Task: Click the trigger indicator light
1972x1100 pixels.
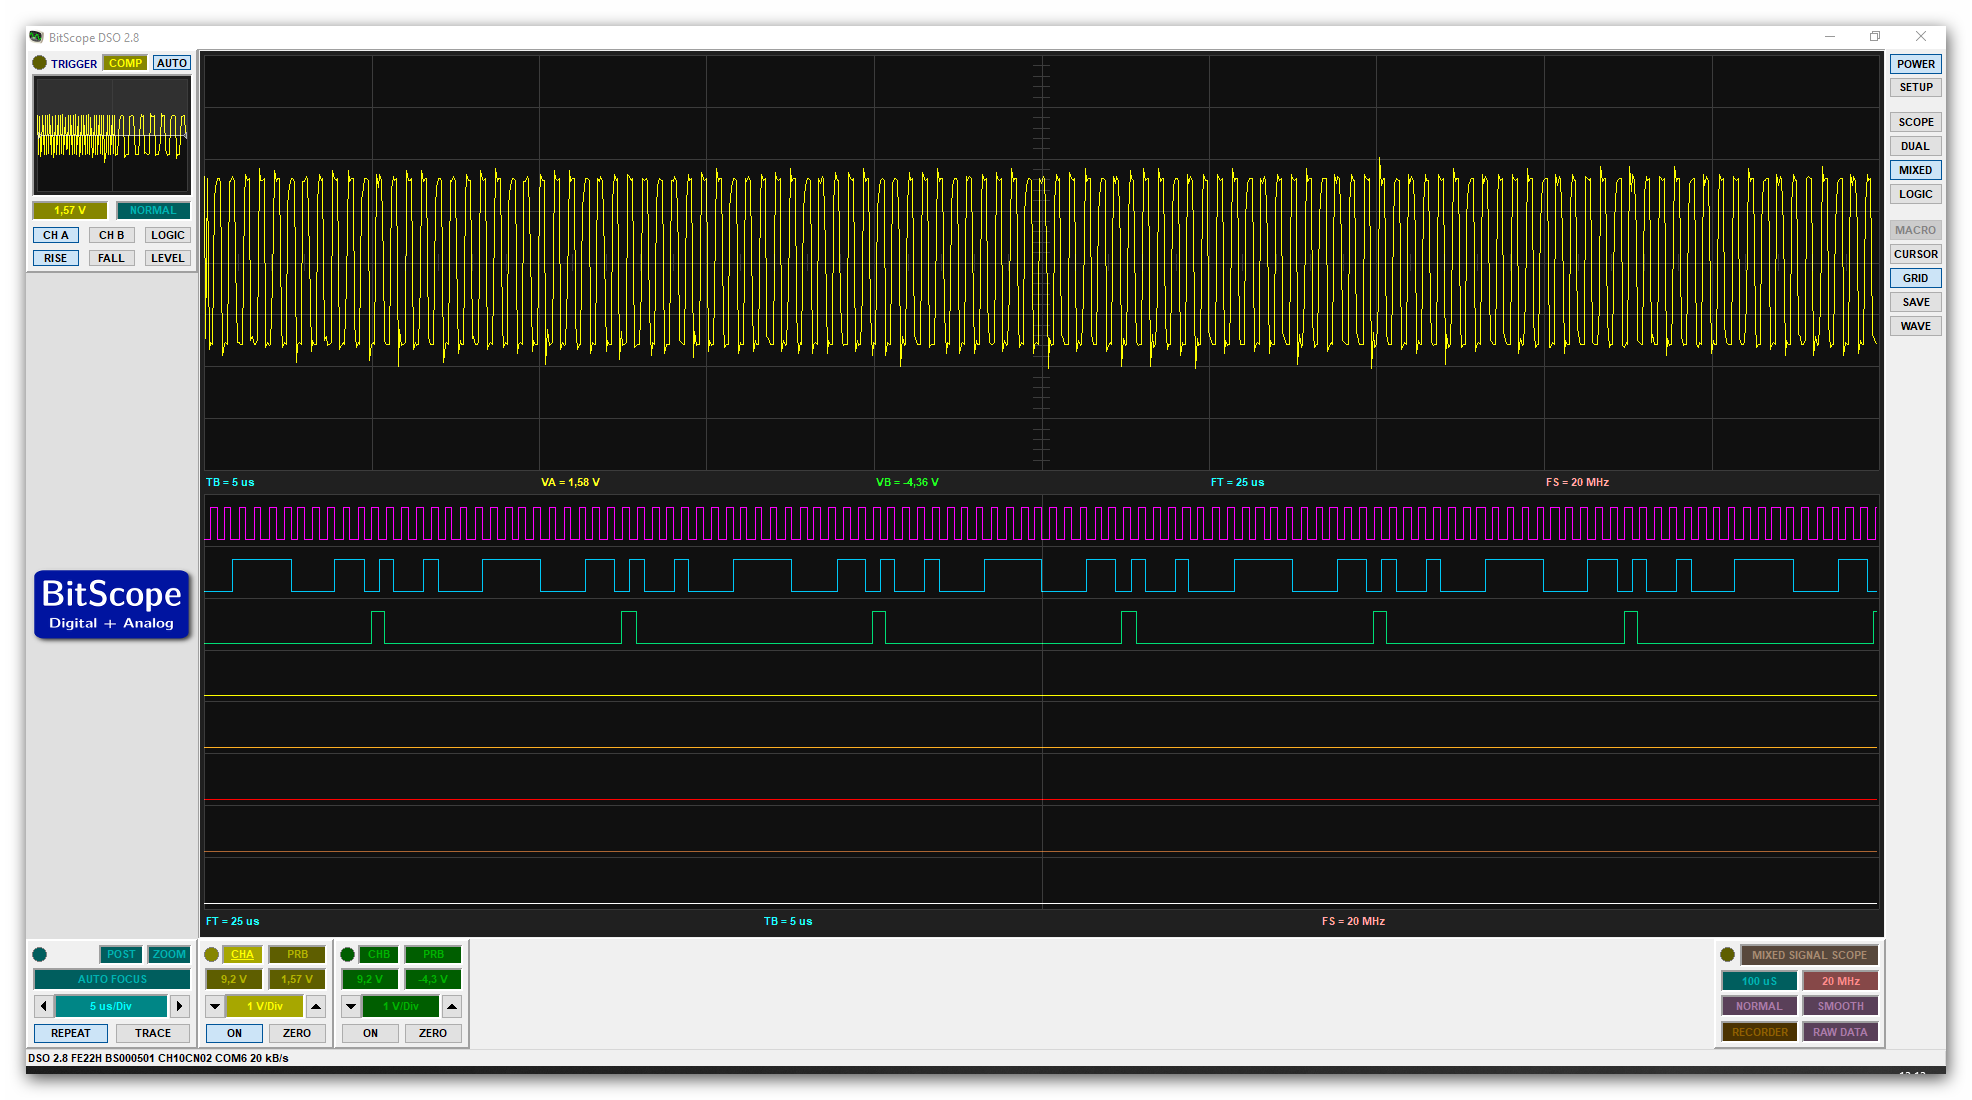Action: point(40,63)
